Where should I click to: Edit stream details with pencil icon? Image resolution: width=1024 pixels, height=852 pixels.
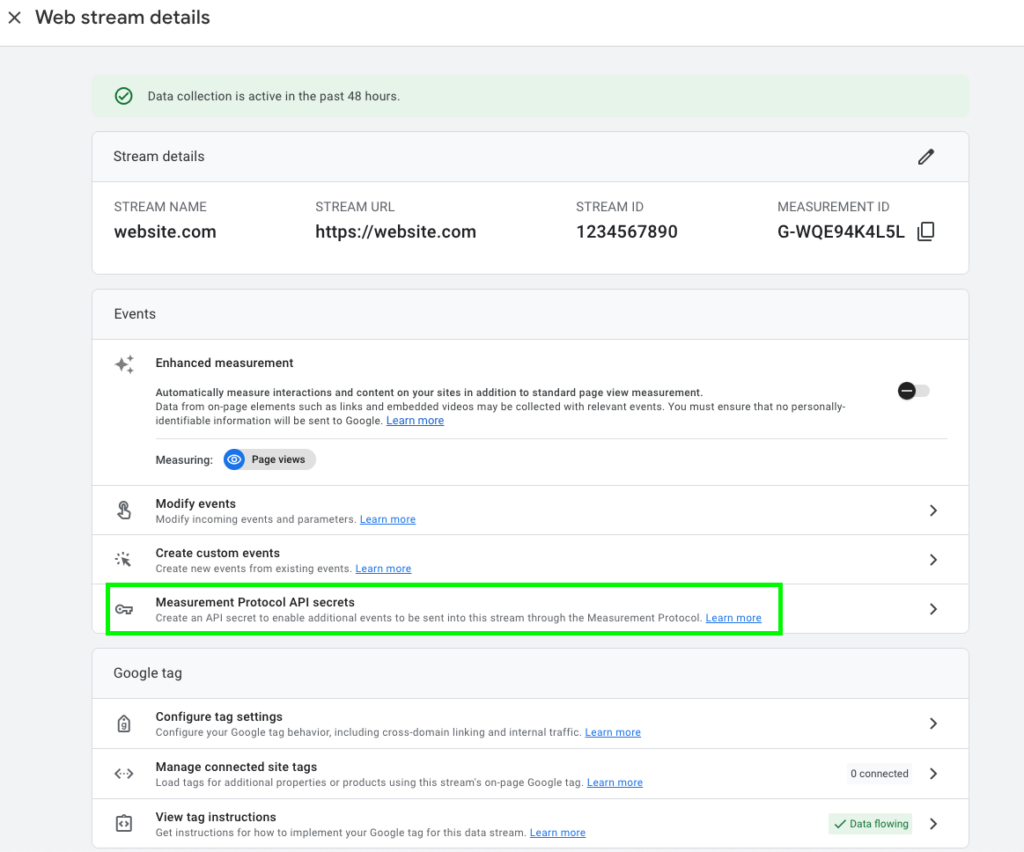click(925, 157)
